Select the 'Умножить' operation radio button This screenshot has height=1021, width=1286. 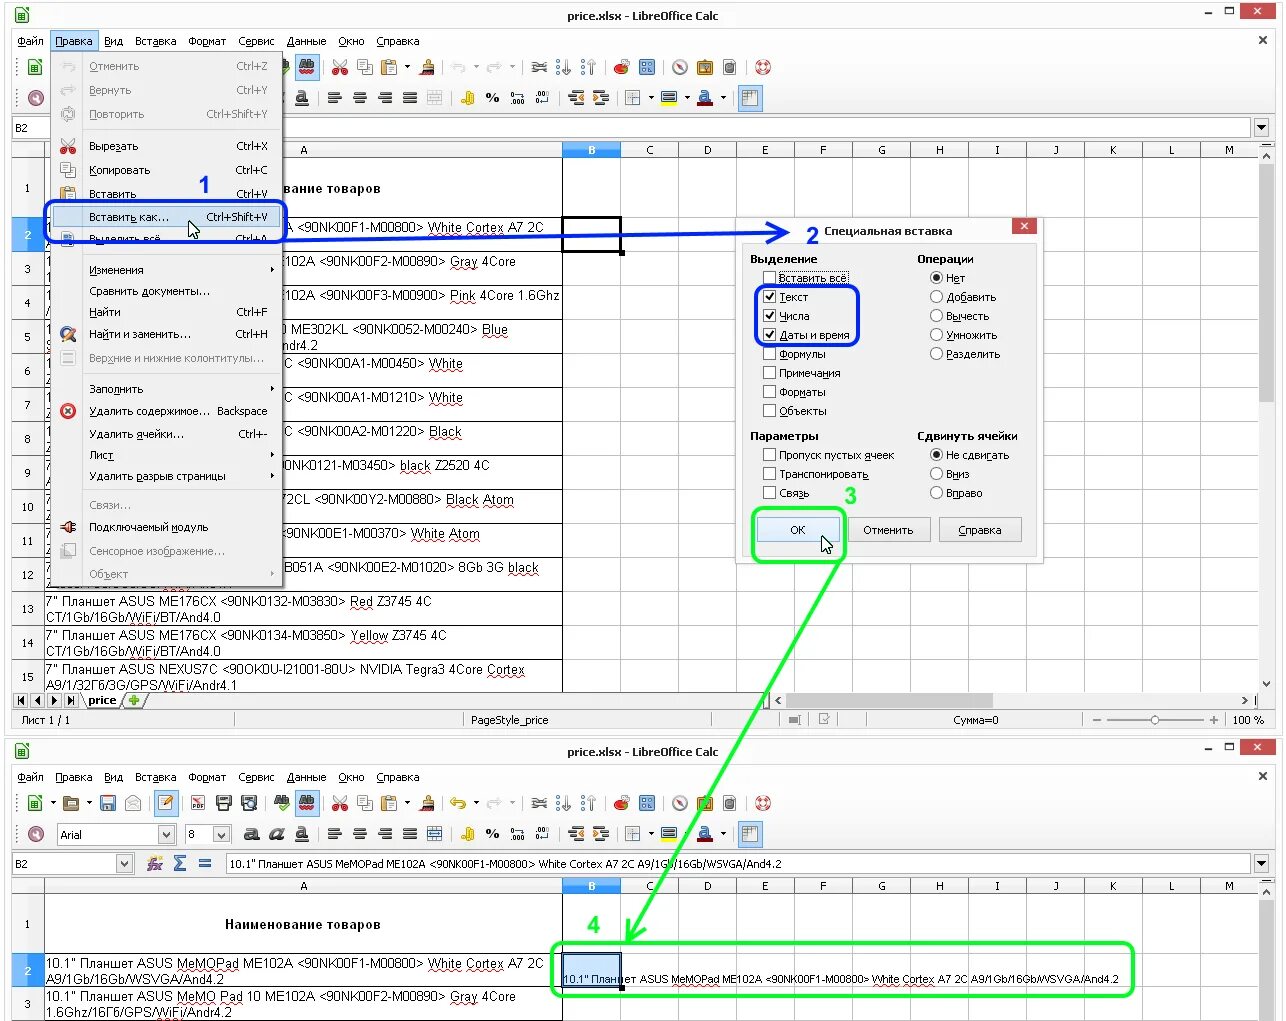point(936,335)
